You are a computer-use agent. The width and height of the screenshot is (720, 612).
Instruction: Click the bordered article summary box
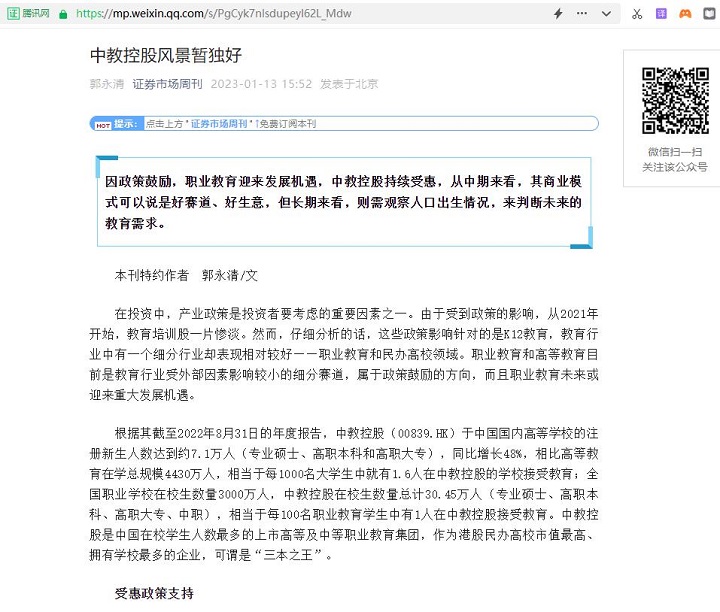[344, 203]
